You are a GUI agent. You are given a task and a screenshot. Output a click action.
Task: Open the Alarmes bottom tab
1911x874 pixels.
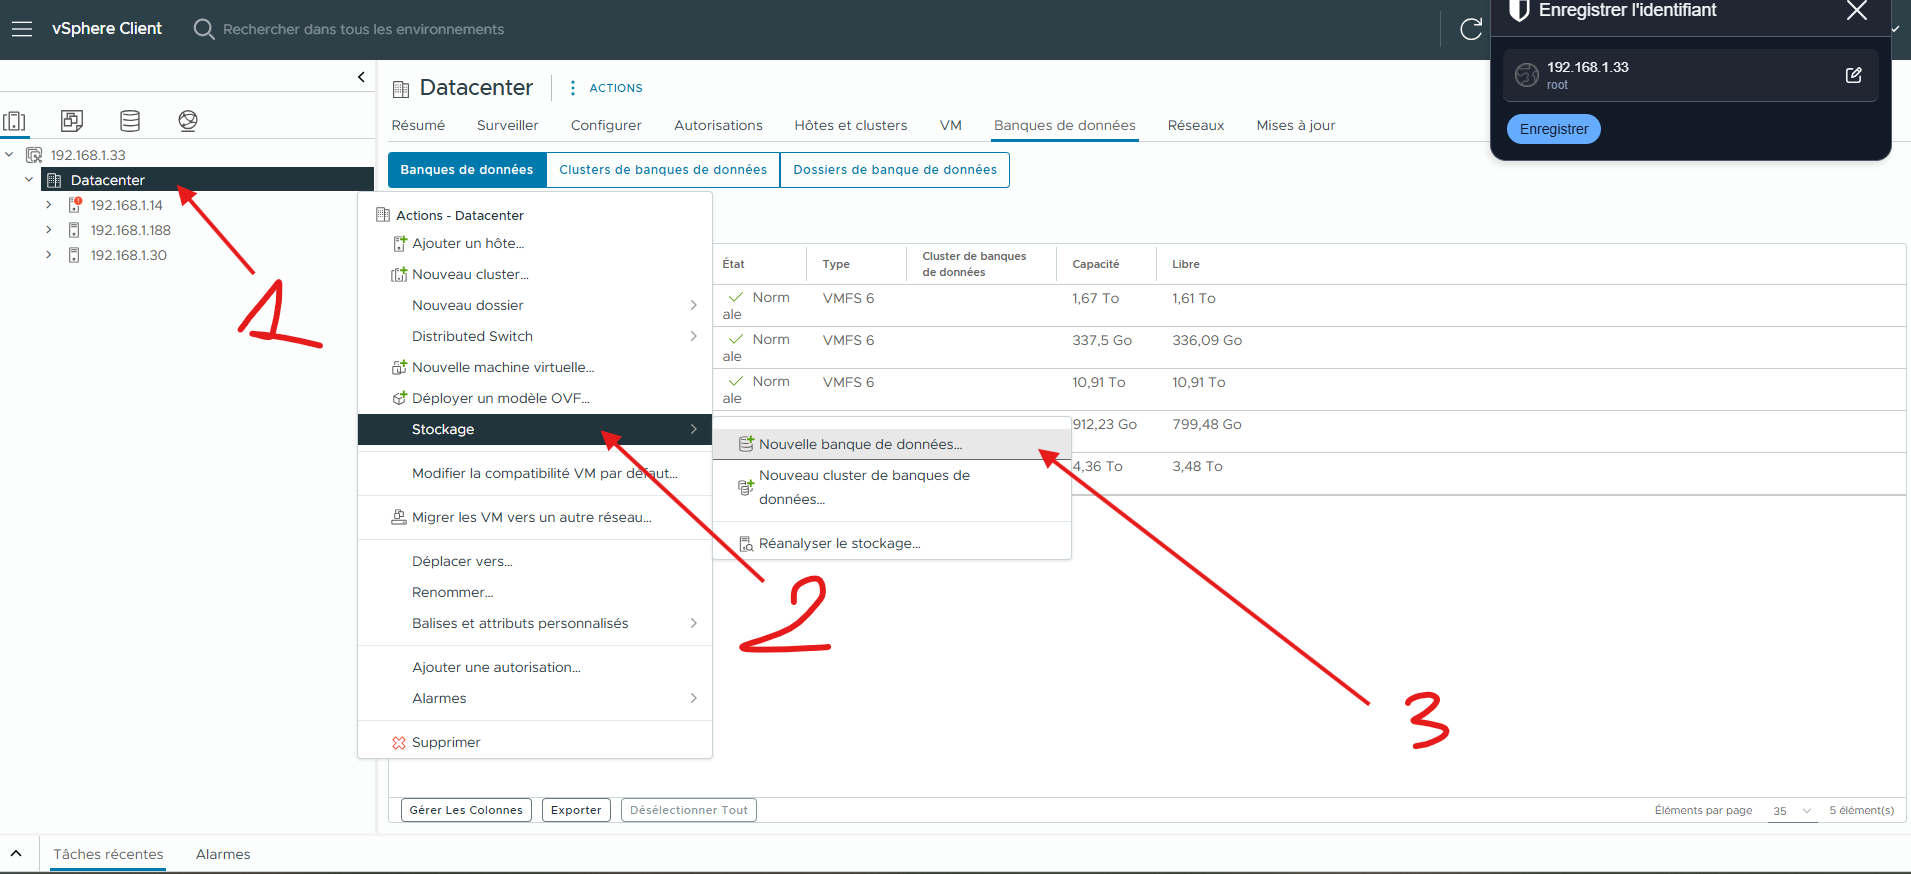(x=223, y=855)
